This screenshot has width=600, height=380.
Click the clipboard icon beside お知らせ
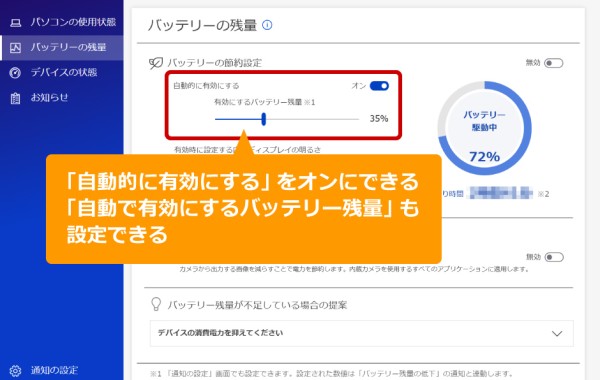[15, 98]
